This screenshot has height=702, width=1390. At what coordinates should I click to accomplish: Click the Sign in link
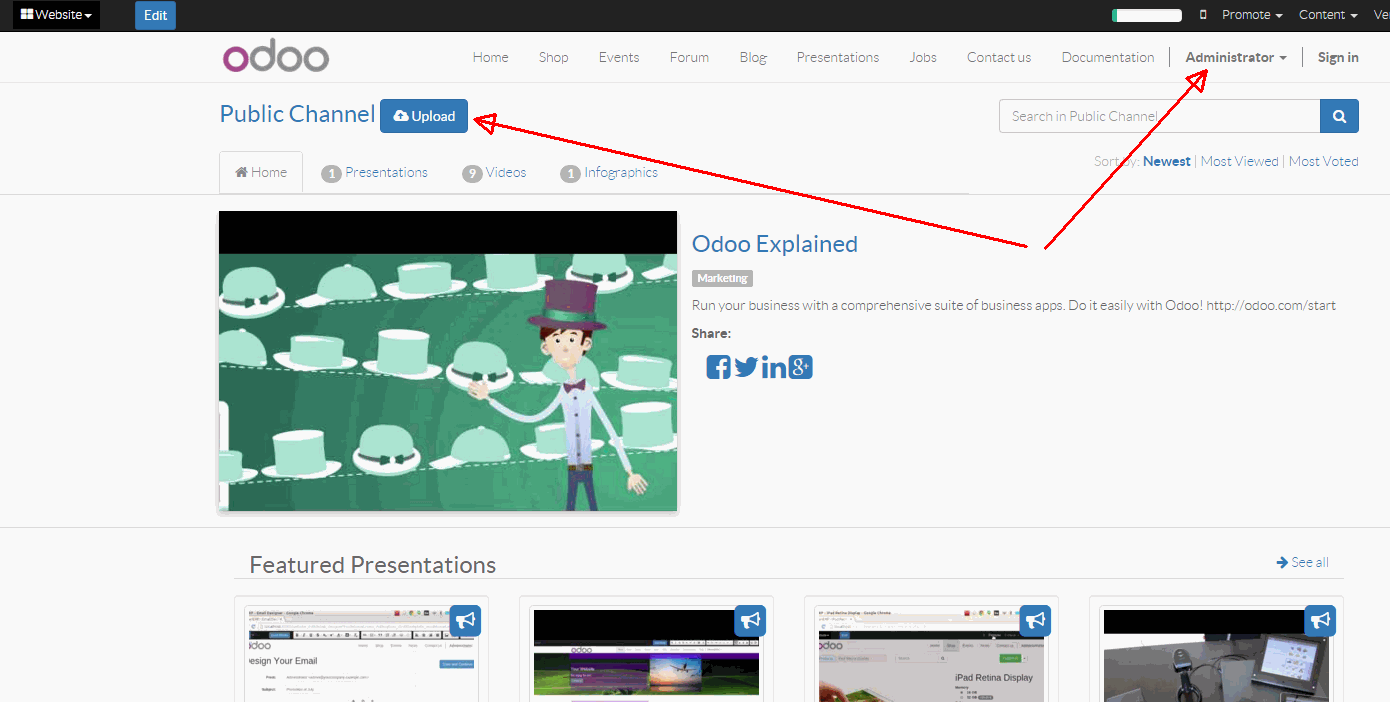pos(1338,57)
